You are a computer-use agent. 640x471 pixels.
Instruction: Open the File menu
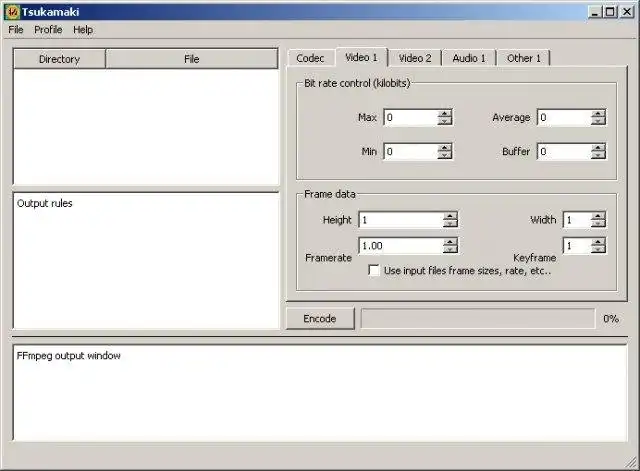(x=16, y=30)
